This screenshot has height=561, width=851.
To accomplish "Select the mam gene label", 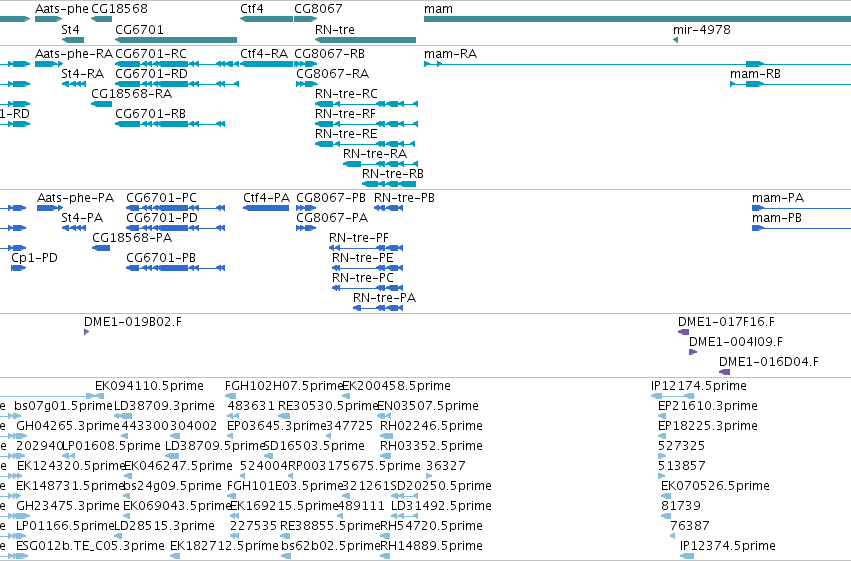I will point(438,9).
